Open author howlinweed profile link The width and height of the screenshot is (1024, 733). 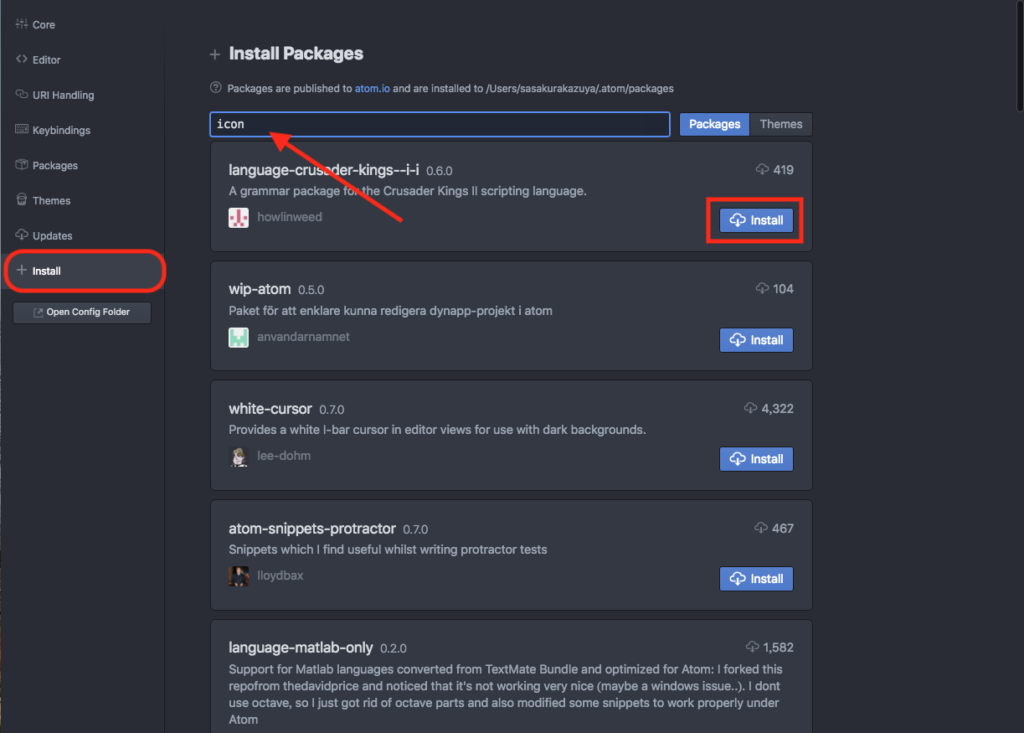pyautogui.click(x=289, y=217)
